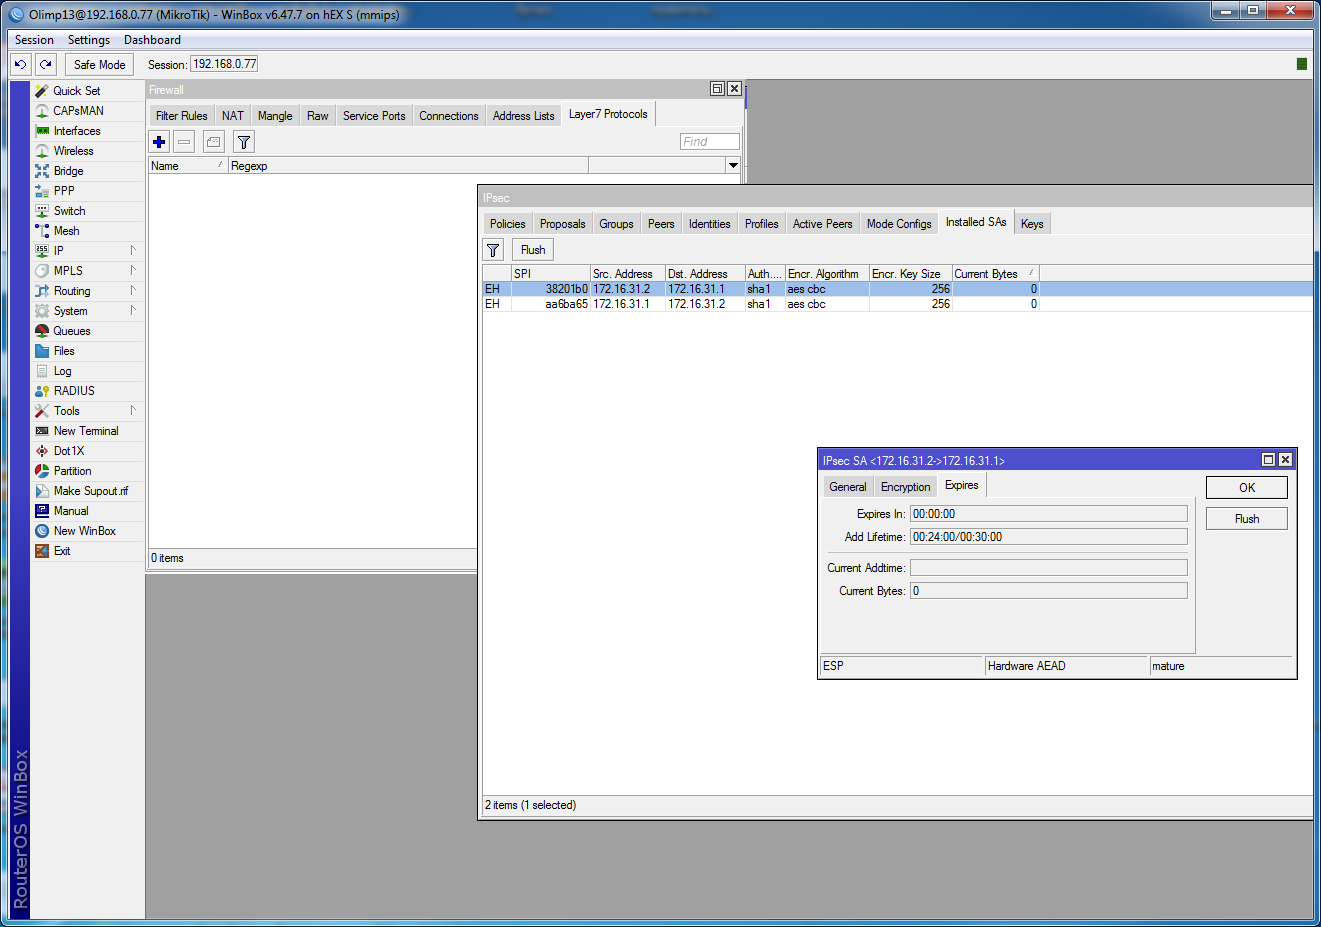
Task: Open the IPsec Identities tab
Action: (710, 224)
